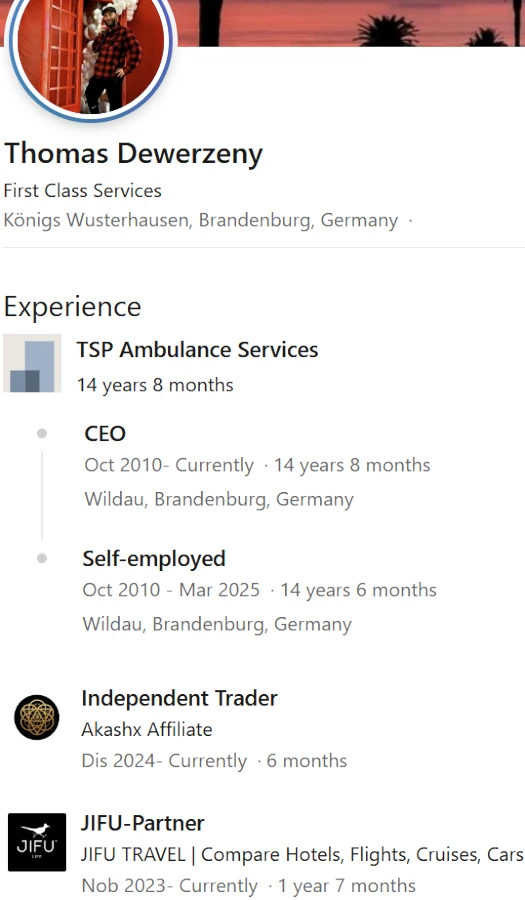Open the Independent Trader role

click(x=180, y=699)
